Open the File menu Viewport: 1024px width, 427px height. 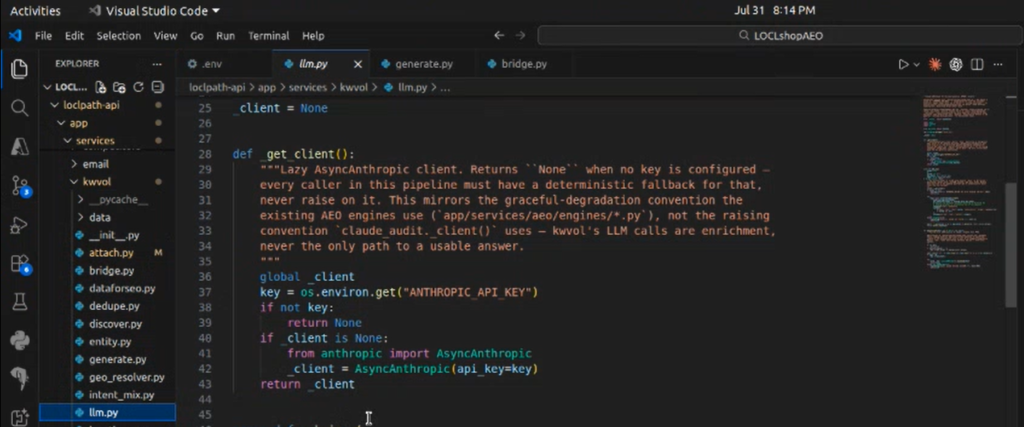pos(43,36)
